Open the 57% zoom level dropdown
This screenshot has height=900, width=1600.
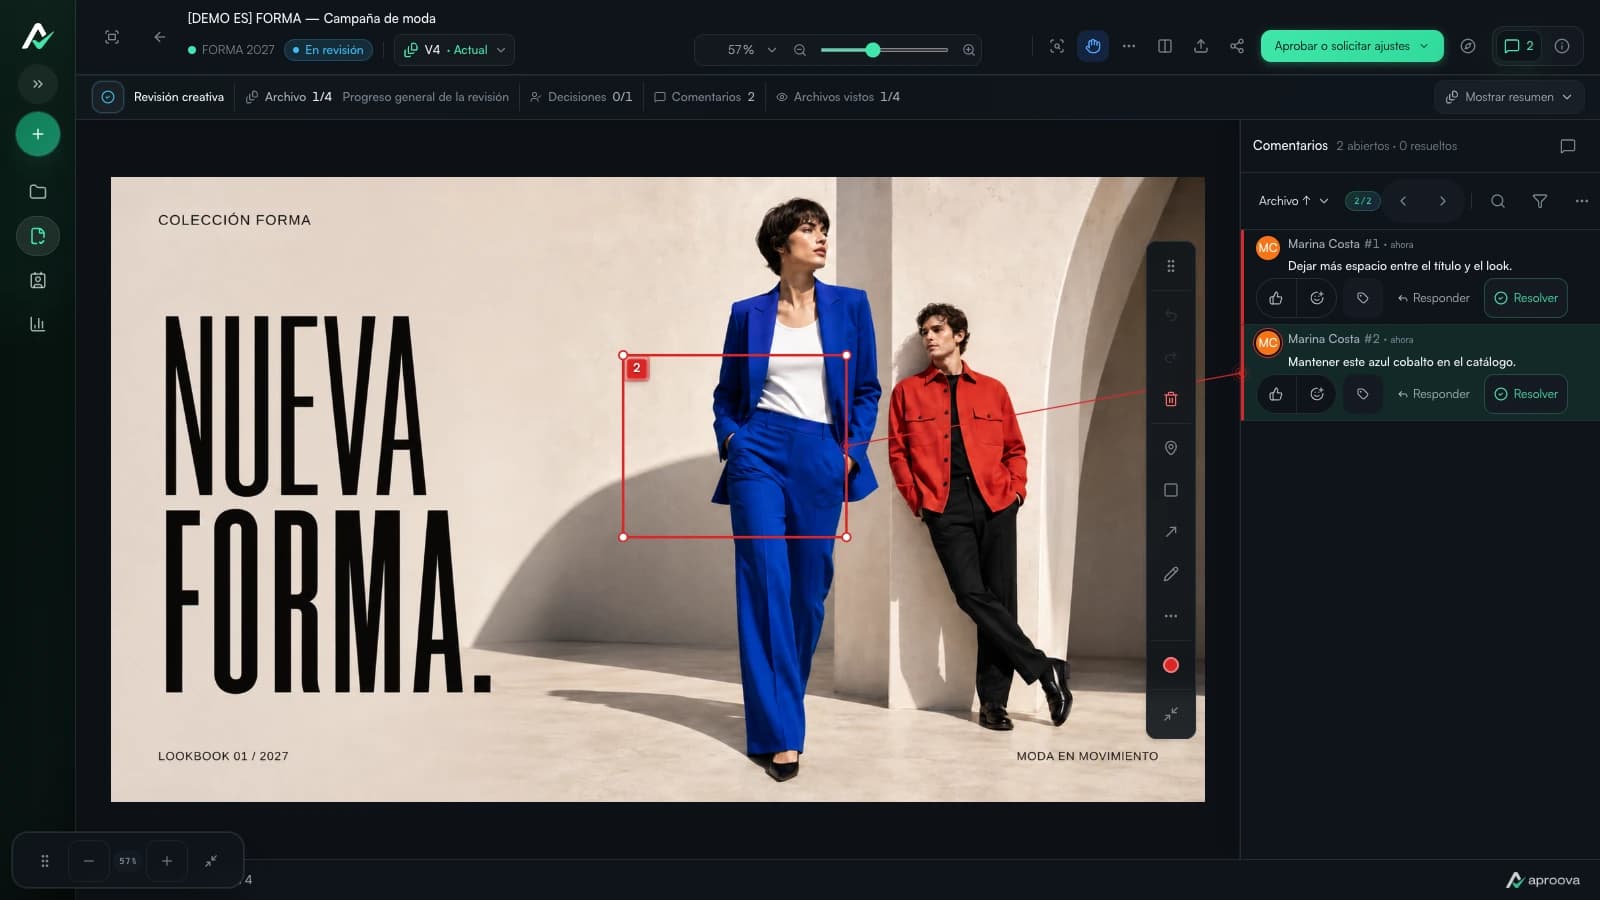(x=751, y=50)
